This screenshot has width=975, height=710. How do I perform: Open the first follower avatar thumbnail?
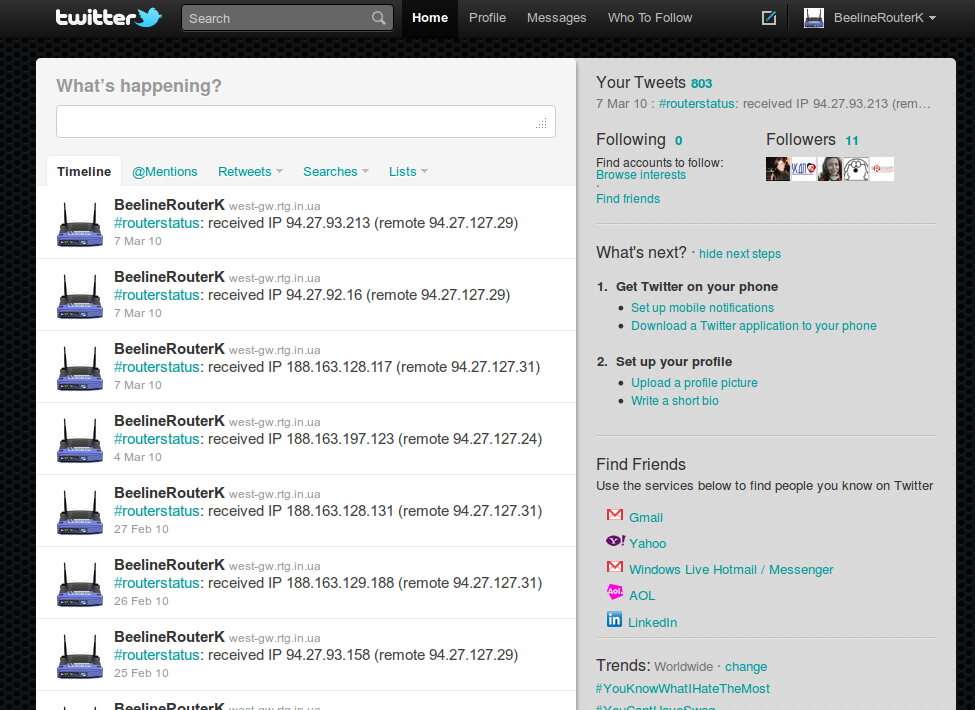(x=777, y=168)
